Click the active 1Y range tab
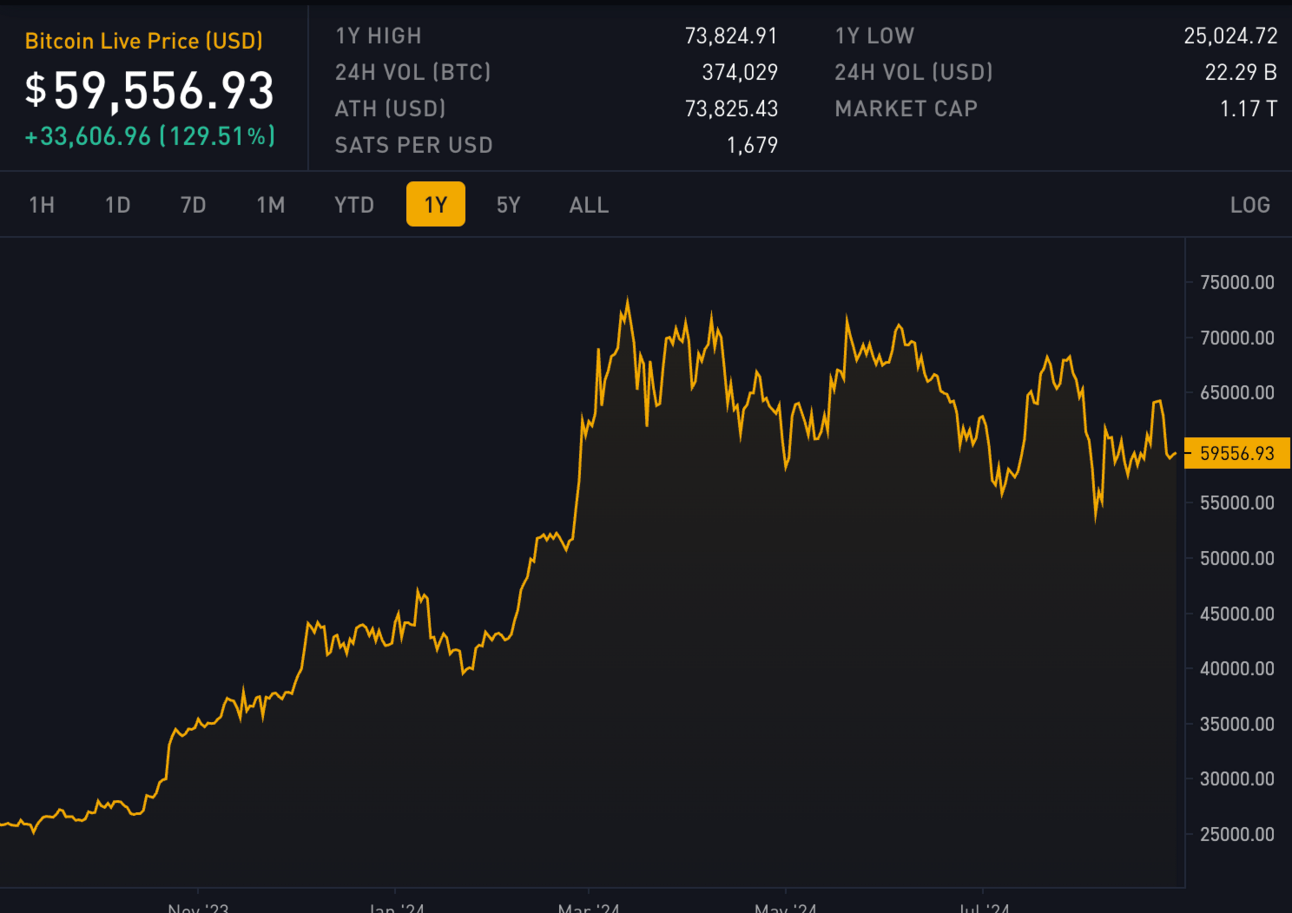1292x913 pixels. pos(436,204)
